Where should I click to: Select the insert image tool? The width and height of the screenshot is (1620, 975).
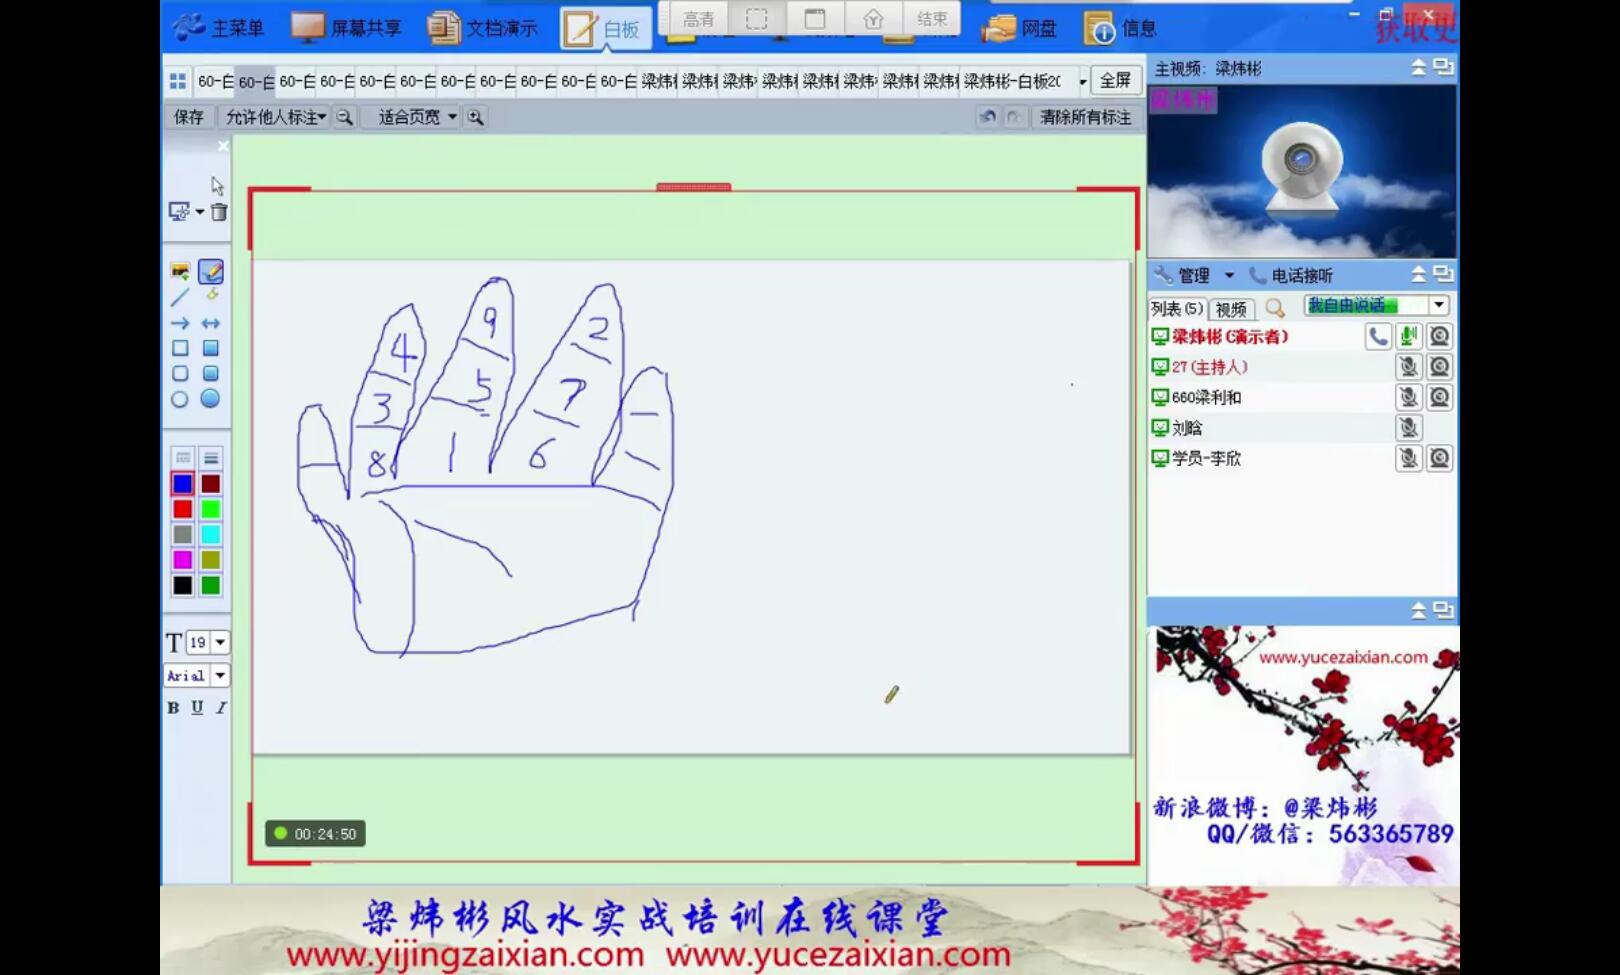point(180,272)
